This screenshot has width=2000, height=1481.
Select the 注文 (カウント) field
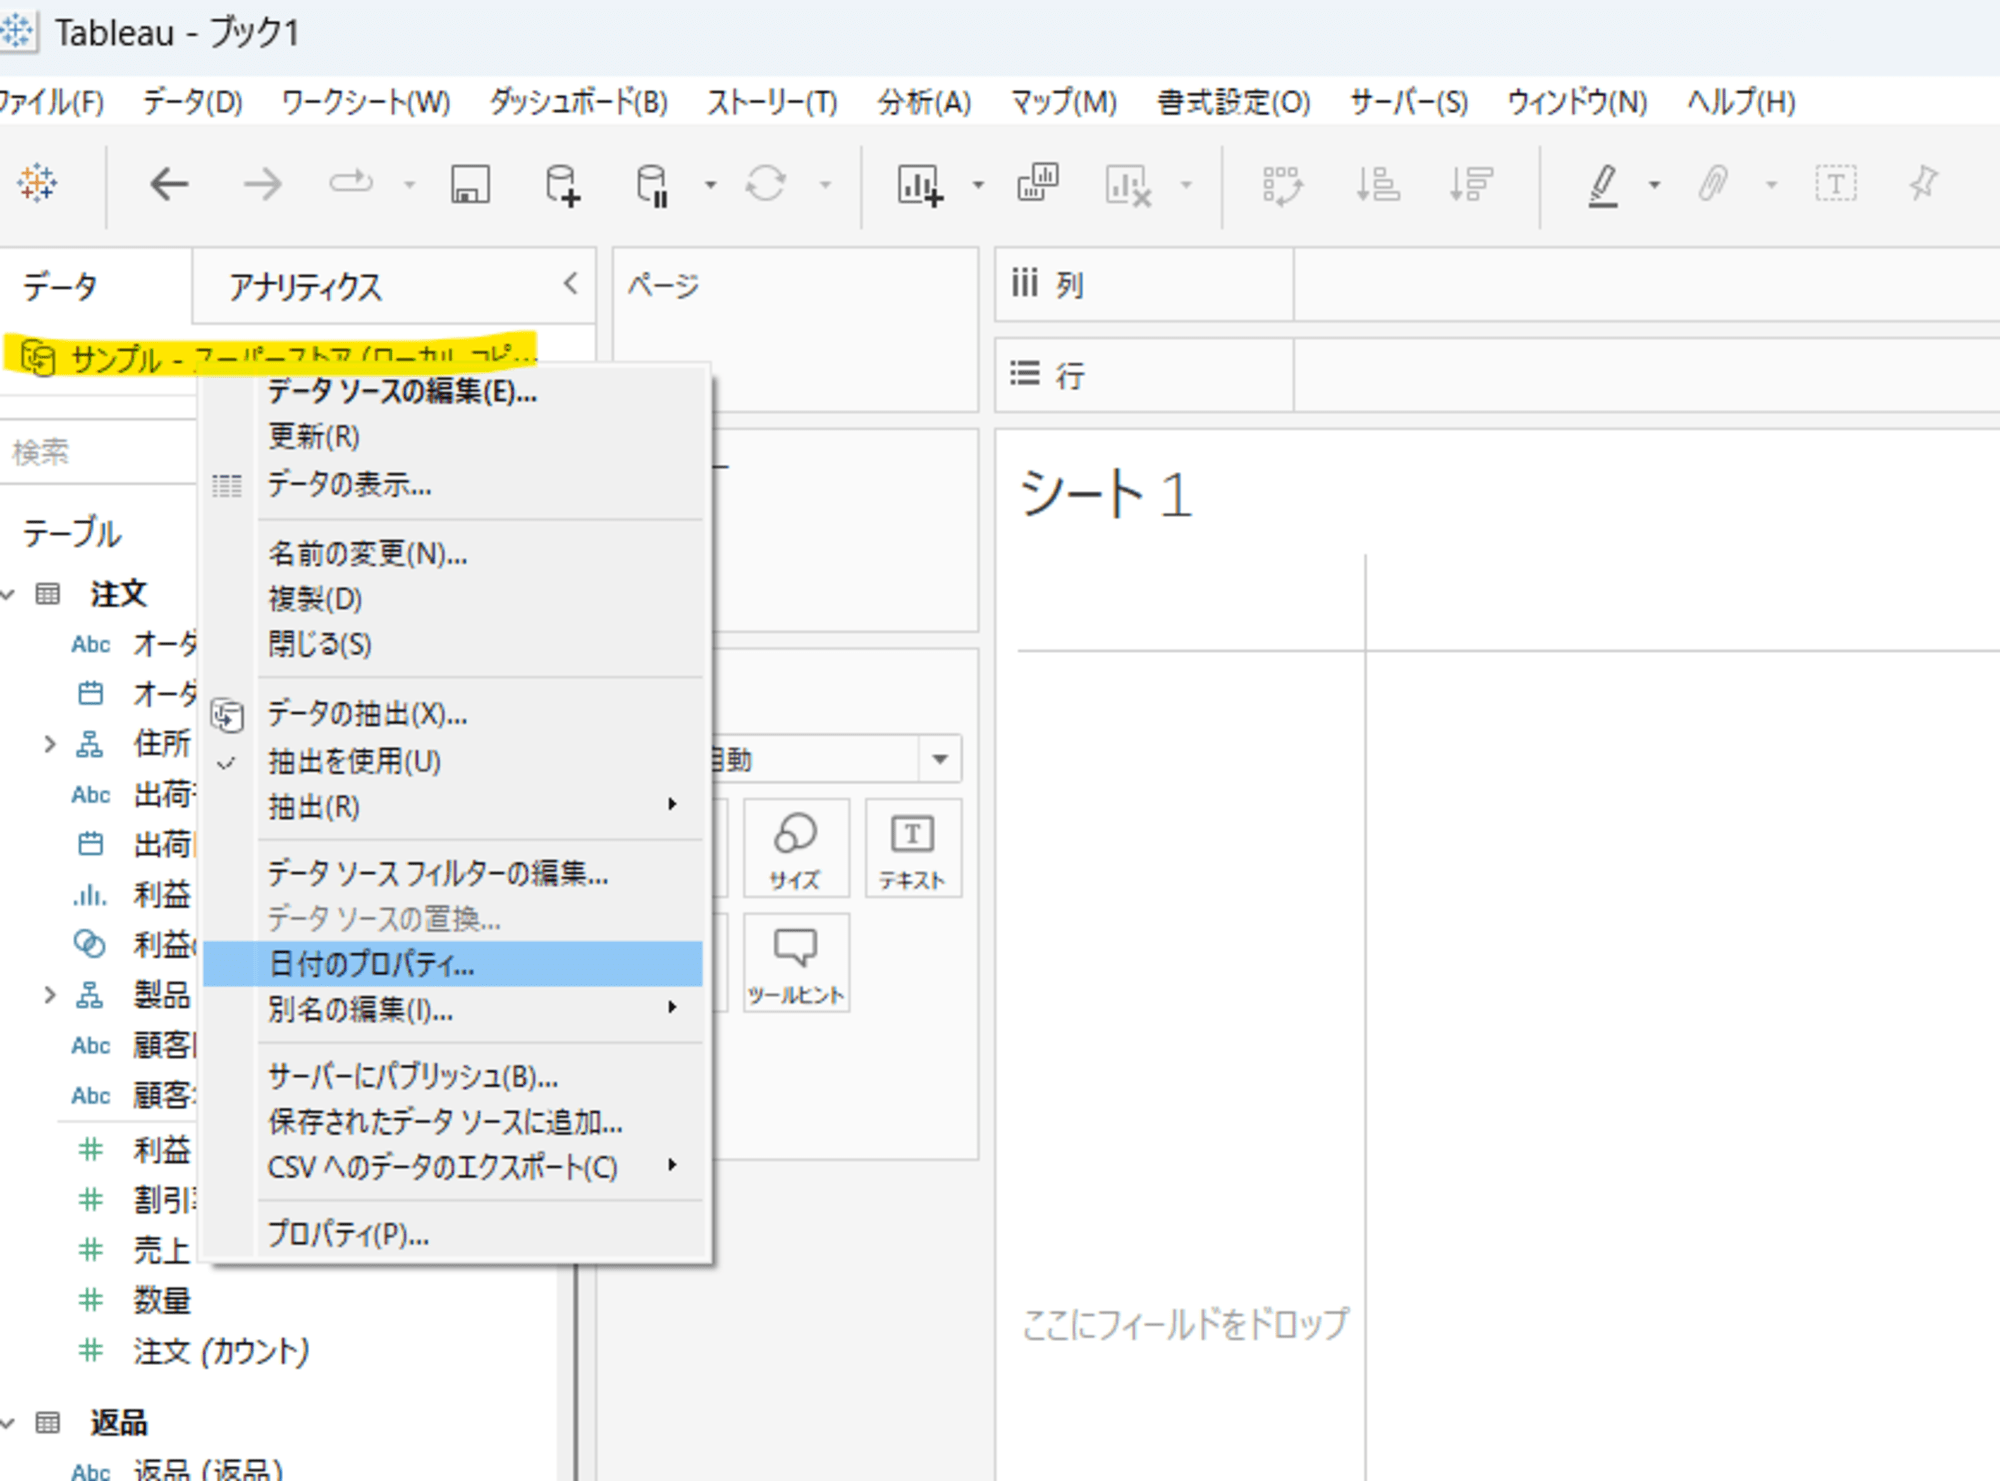(x=221, y=1351)
